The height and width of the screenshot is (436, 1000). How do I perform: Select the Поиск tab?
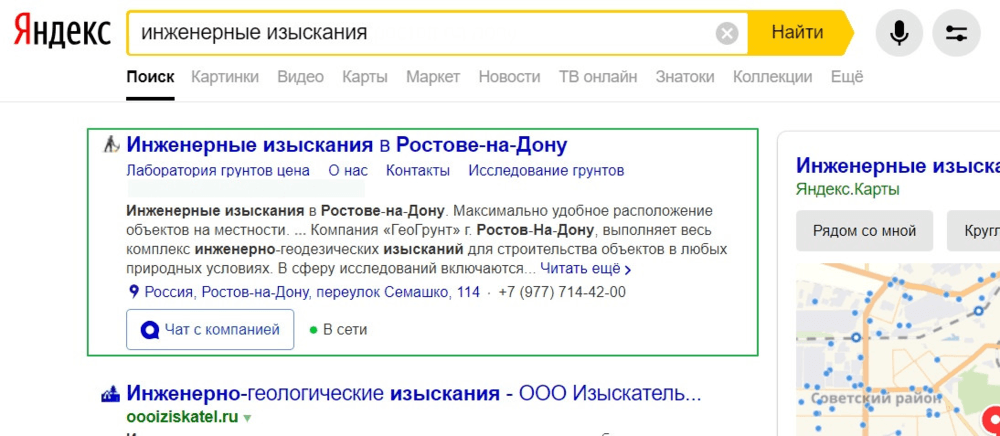pyautogui.click(x=151, y=77)
